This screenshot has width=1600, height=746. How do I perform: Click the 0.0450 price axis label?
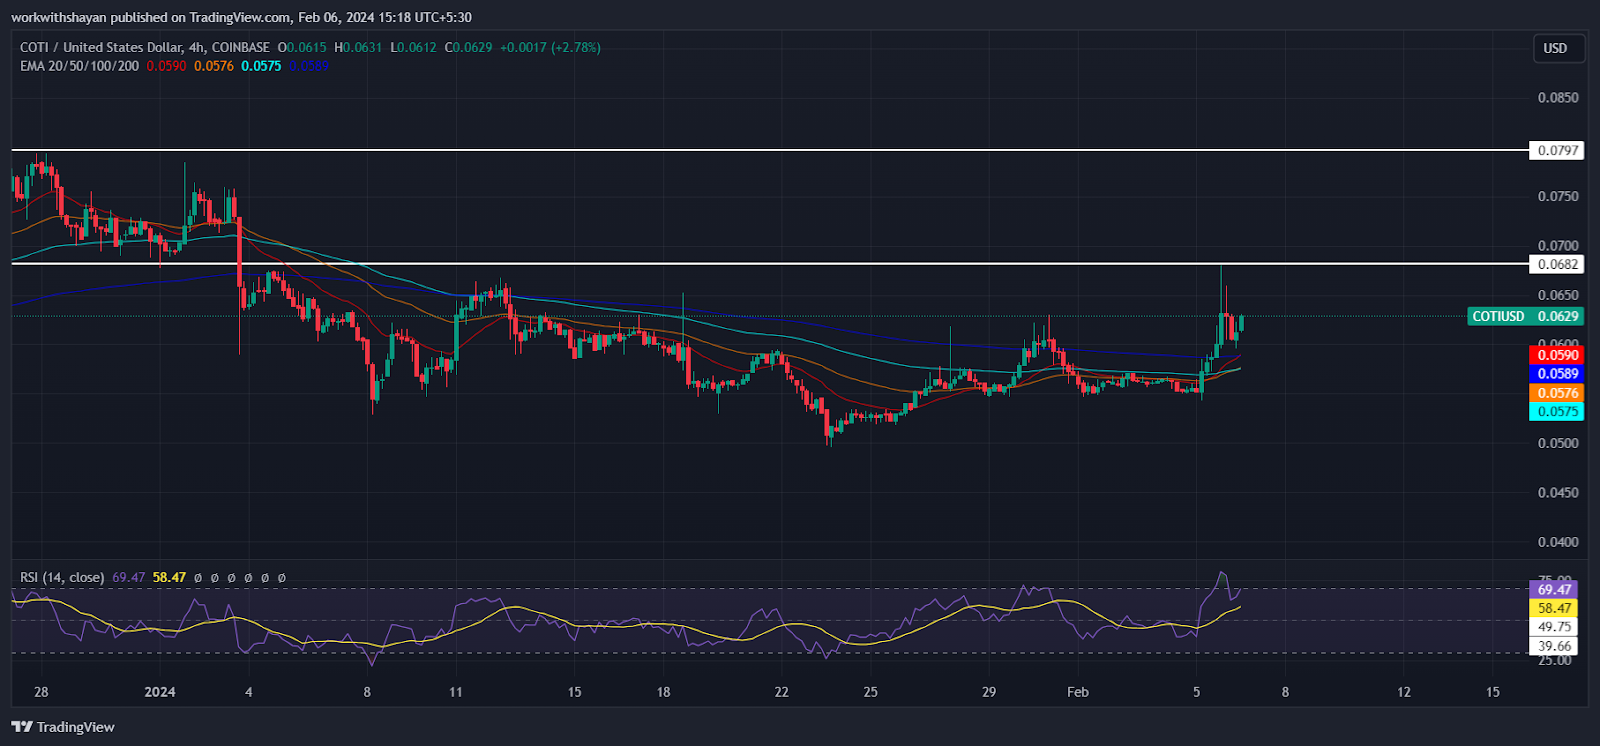pyautogui.click(x=1558, y=492)
